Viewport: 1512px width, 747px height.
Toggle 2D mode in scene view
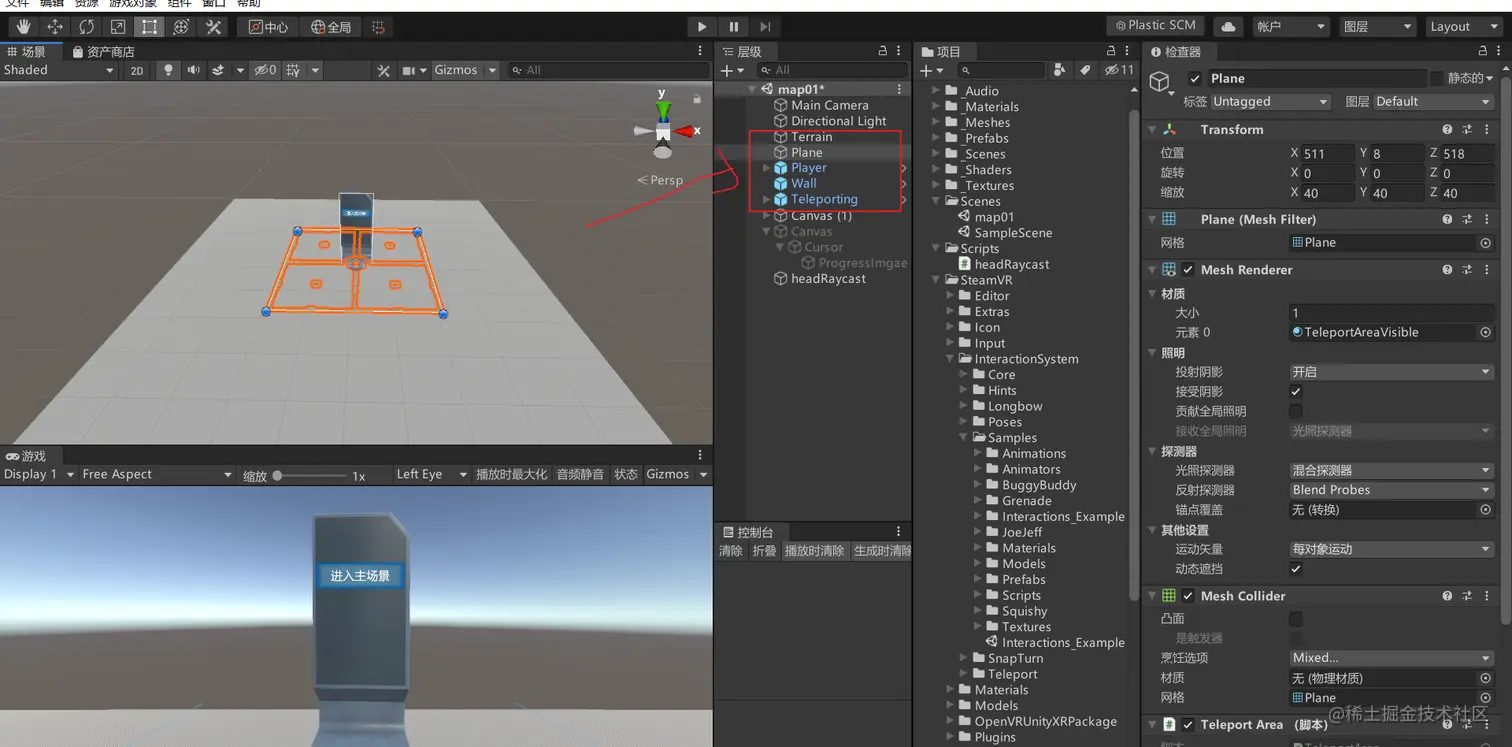click(x=137, y=70)
